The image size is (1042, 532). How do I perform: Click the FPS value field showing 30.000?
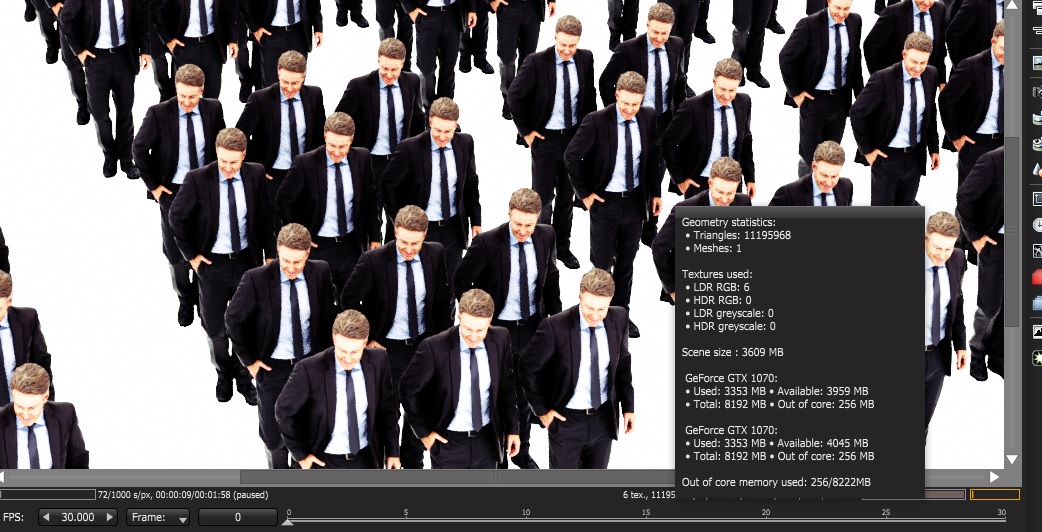(x=78, y=517)
